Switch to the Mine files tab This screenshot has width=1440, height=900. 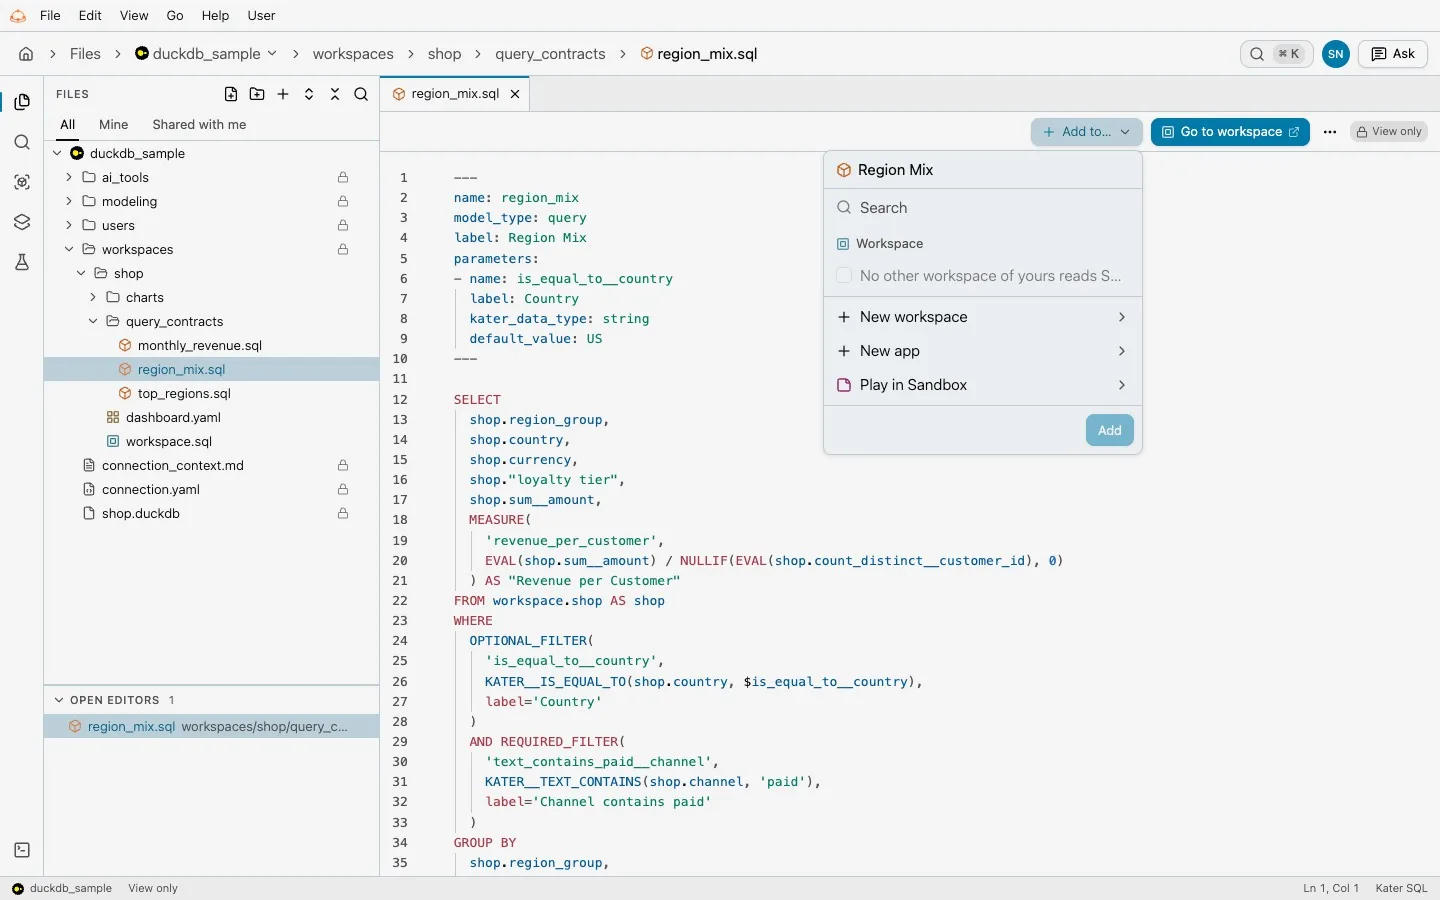pos(113,125)
